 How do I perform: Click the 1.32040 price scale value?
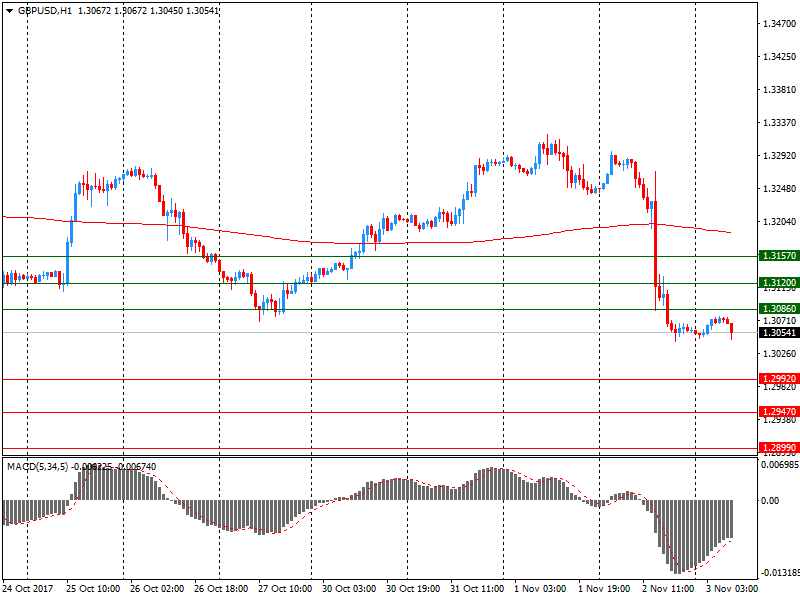(779, 221)
